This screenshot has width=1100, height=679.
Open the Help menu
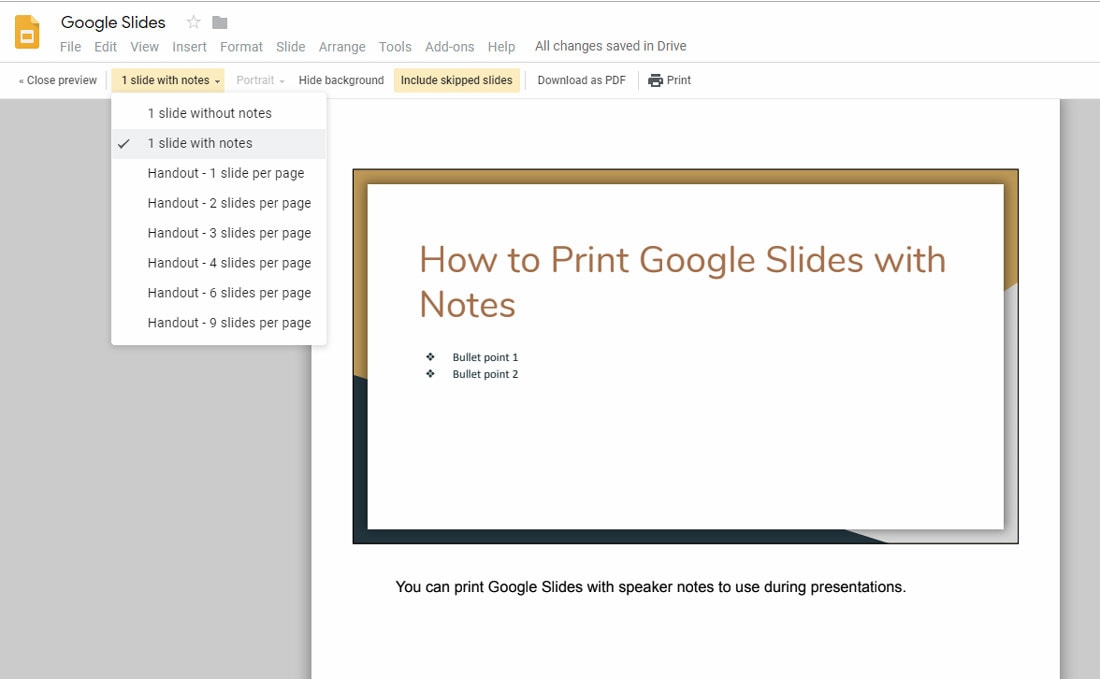point(502,47)
